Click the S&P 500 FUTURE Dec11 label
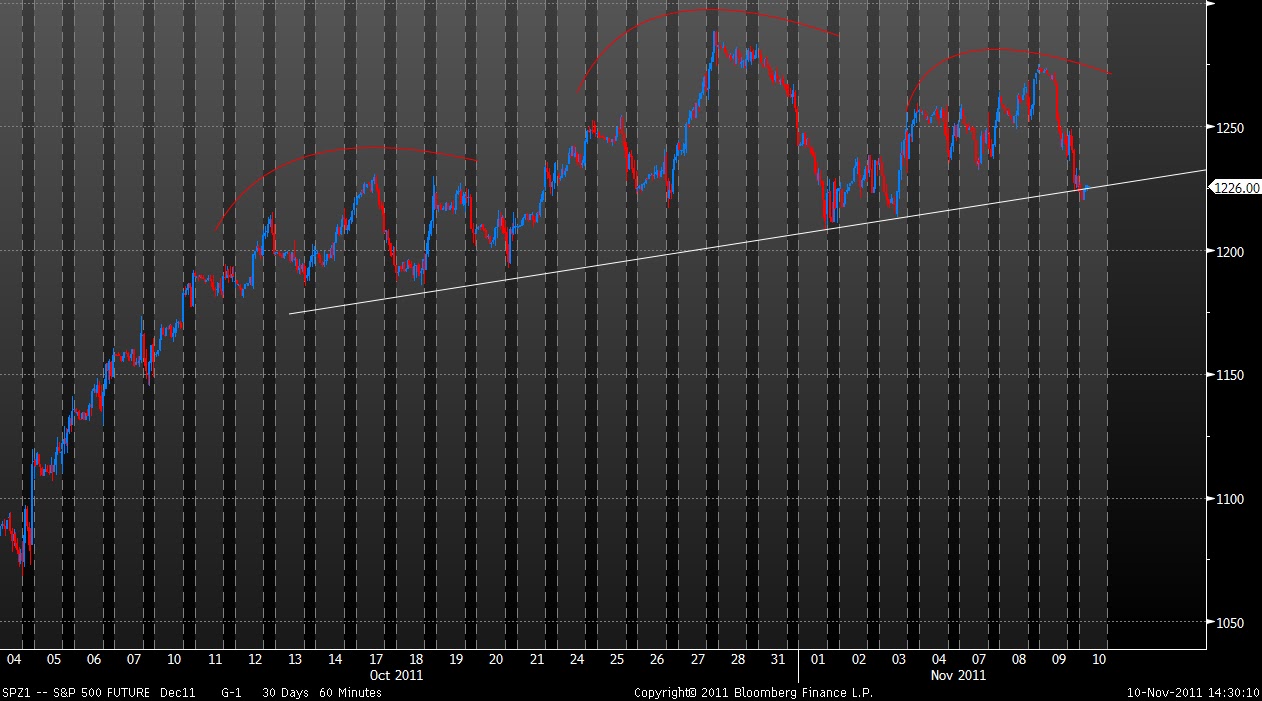The image size is (1262, 701). coord(123,692)
